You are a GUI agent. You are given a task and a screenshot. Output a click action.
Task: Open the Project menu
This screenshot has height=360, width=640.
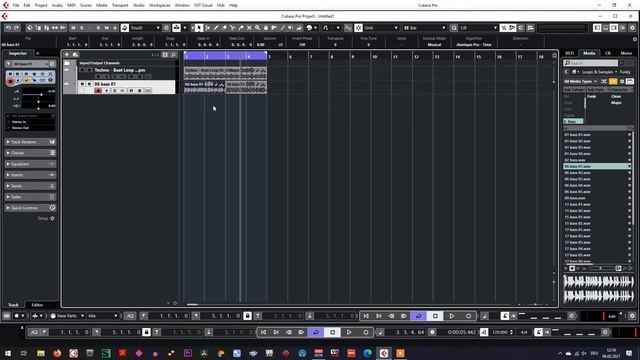[x=41, y=5]
